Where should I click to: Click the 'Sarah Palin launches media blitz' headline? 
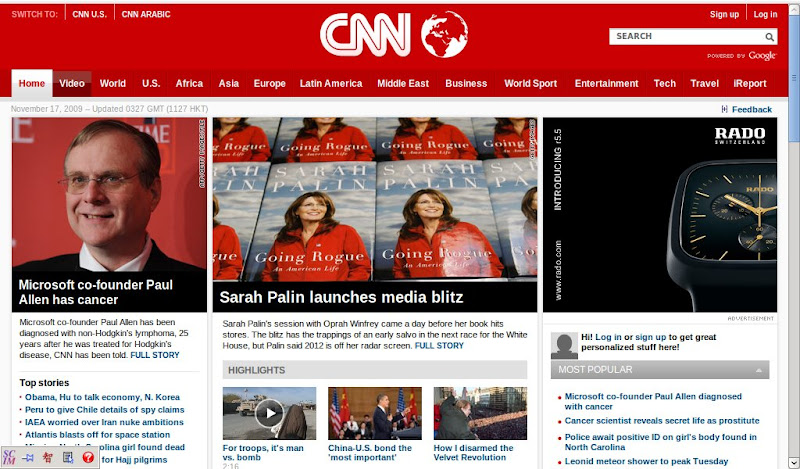tap(341, 297)
